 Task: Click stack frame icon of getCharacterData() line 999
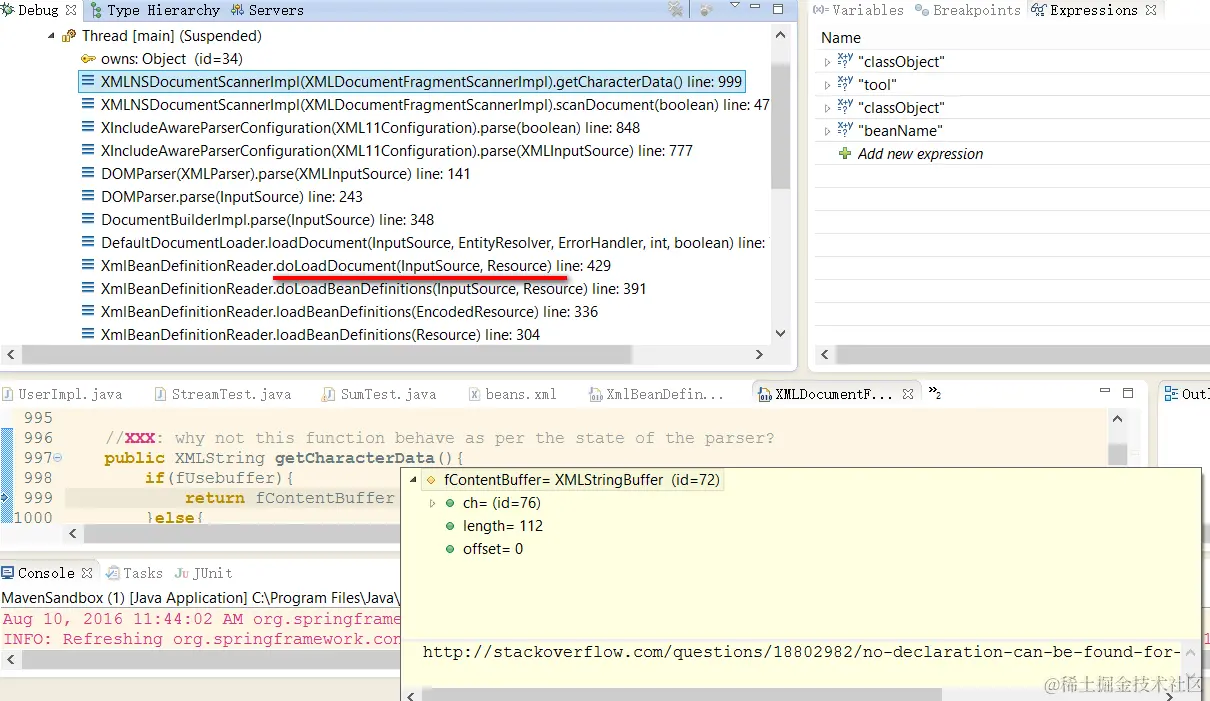coord(89,82)
